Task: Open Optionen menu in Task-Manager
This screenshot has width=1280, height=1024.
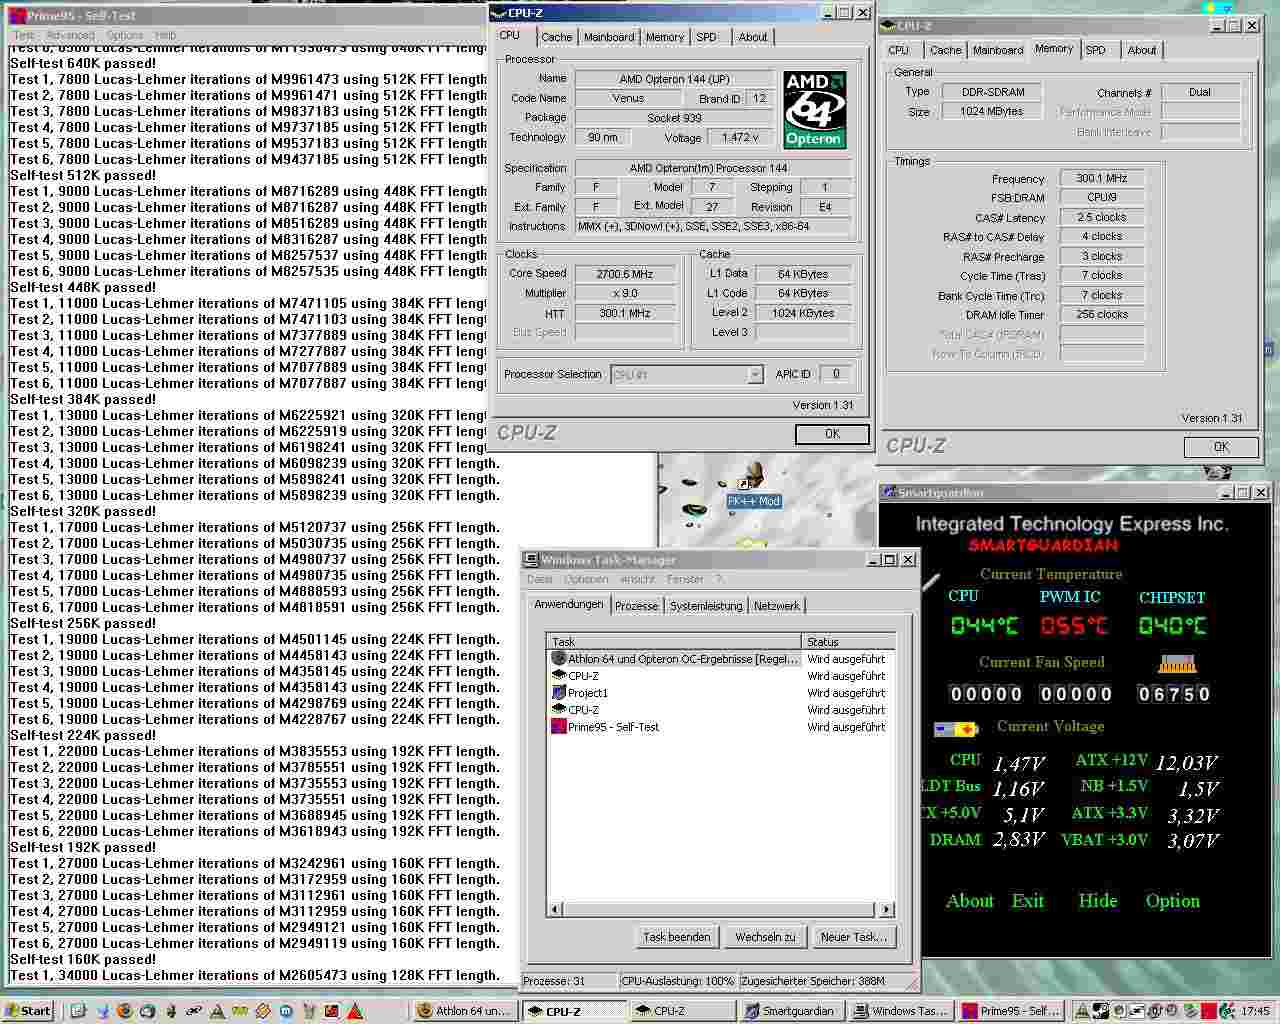Action: 586,579
